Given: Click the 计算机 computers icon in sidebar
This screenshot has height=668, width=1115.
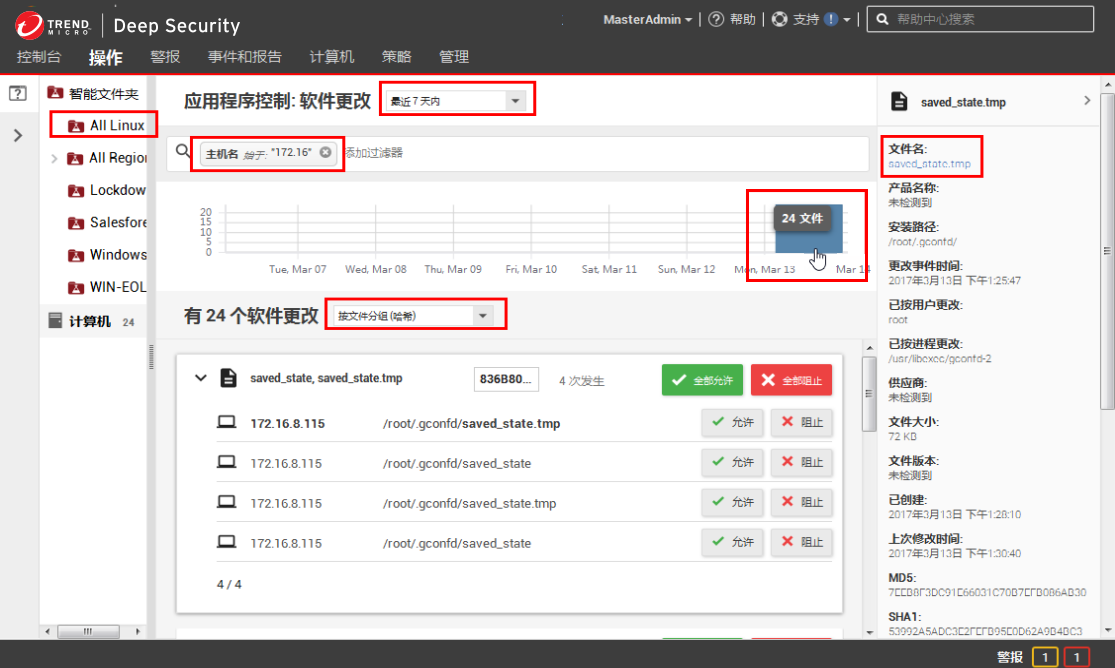Looking at the screenshot, I should pos(56,321).
